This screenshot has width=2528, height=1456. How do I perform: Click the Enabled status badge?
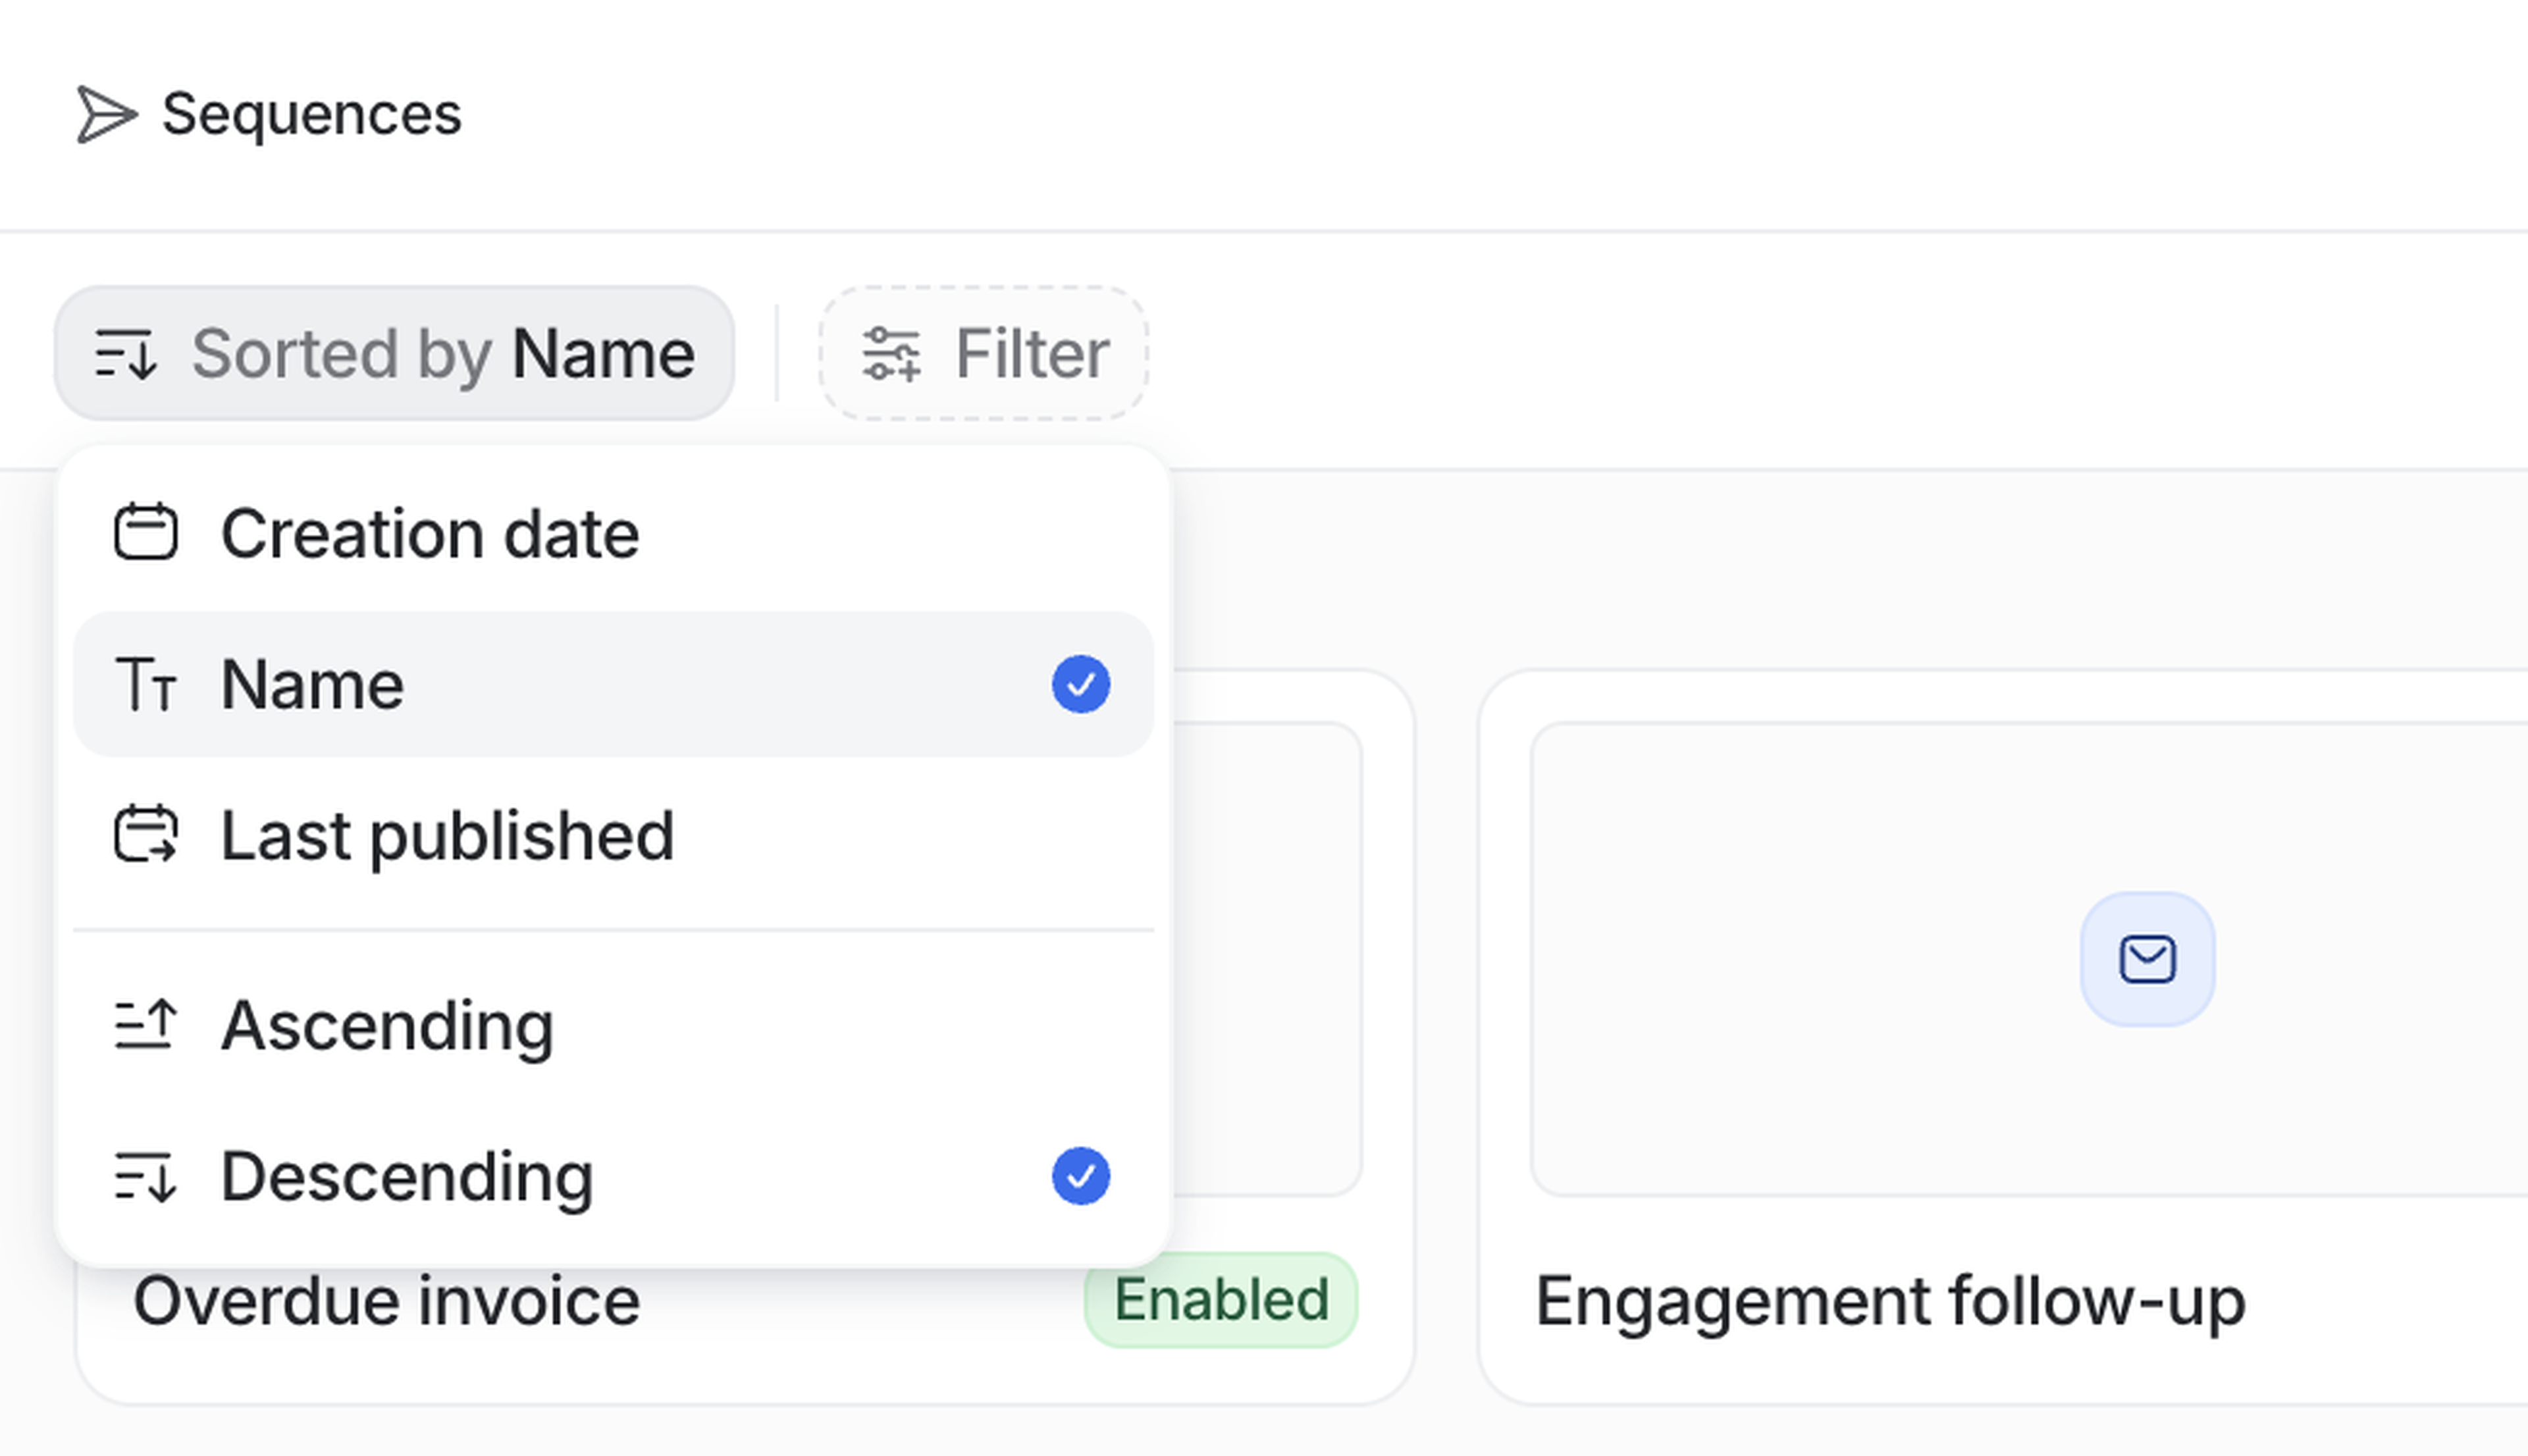(x=1220, y=1300)
